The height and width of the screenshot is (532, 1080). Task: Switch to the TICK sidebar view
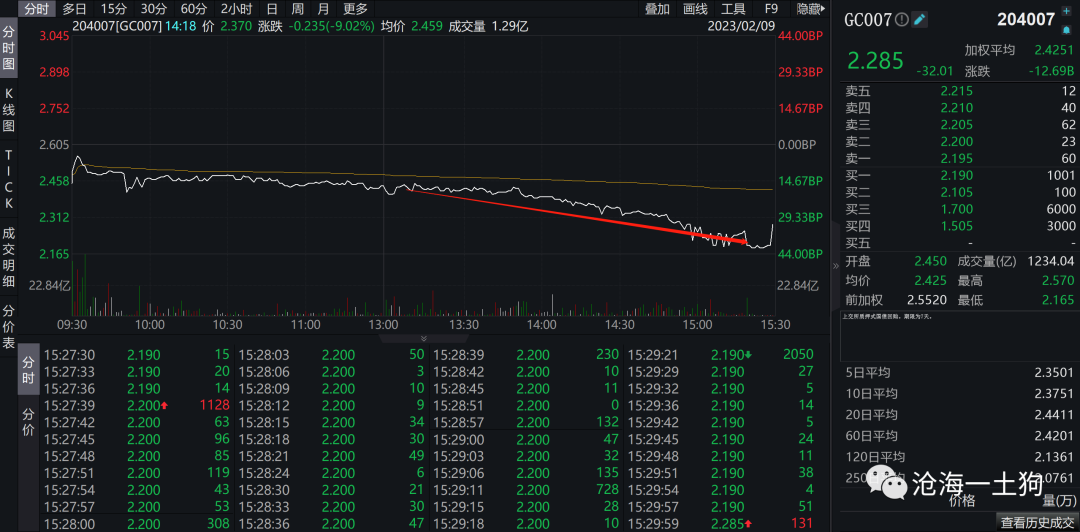(x=9, y=180)
